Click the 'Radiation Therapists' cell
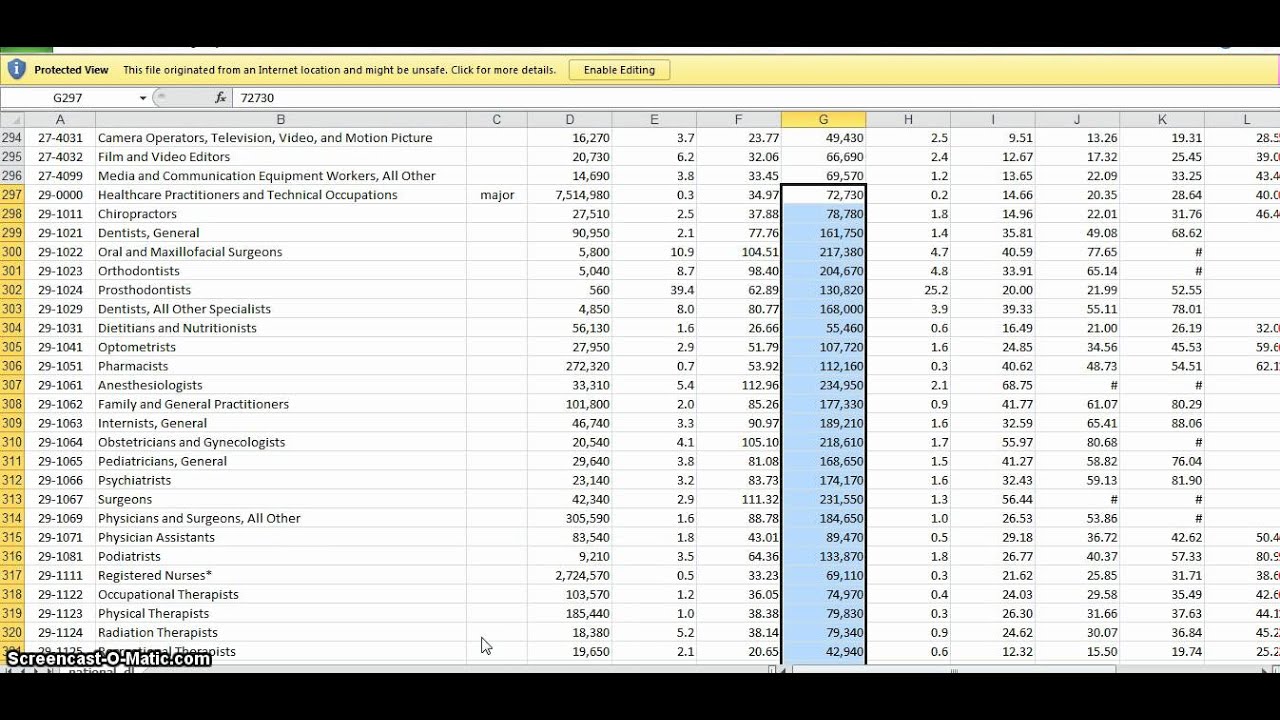 pos(281,632)
